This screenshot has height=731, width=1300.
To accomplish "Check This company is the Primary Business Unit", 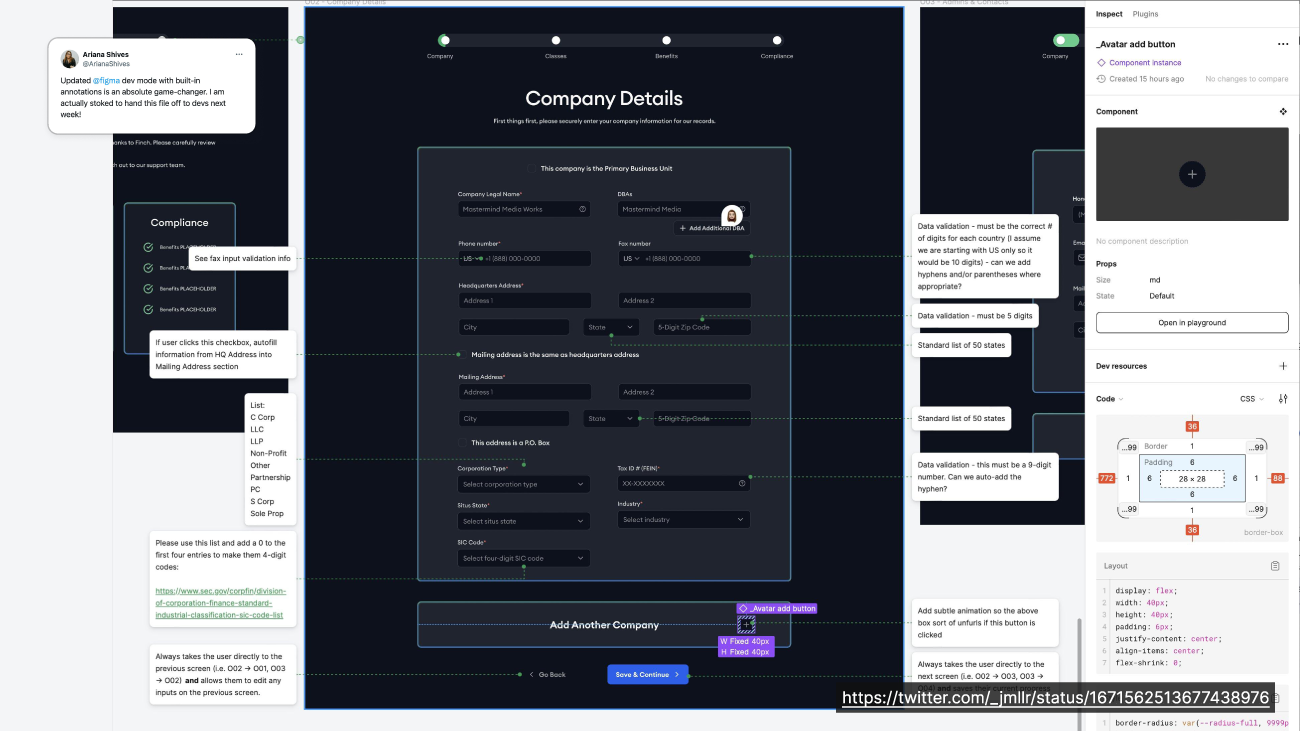I will tap(531, 169).
